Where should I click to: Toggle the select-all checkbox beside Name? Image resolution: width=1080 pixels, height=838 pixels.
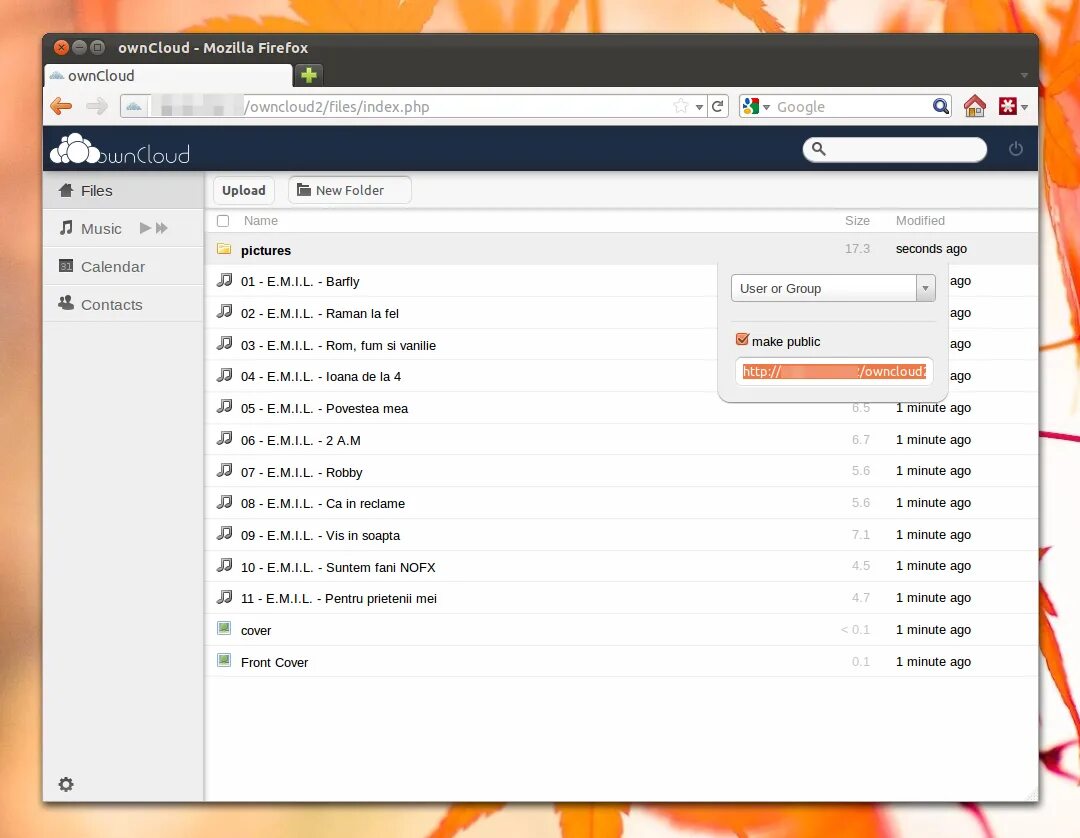[x=223, y=221]
